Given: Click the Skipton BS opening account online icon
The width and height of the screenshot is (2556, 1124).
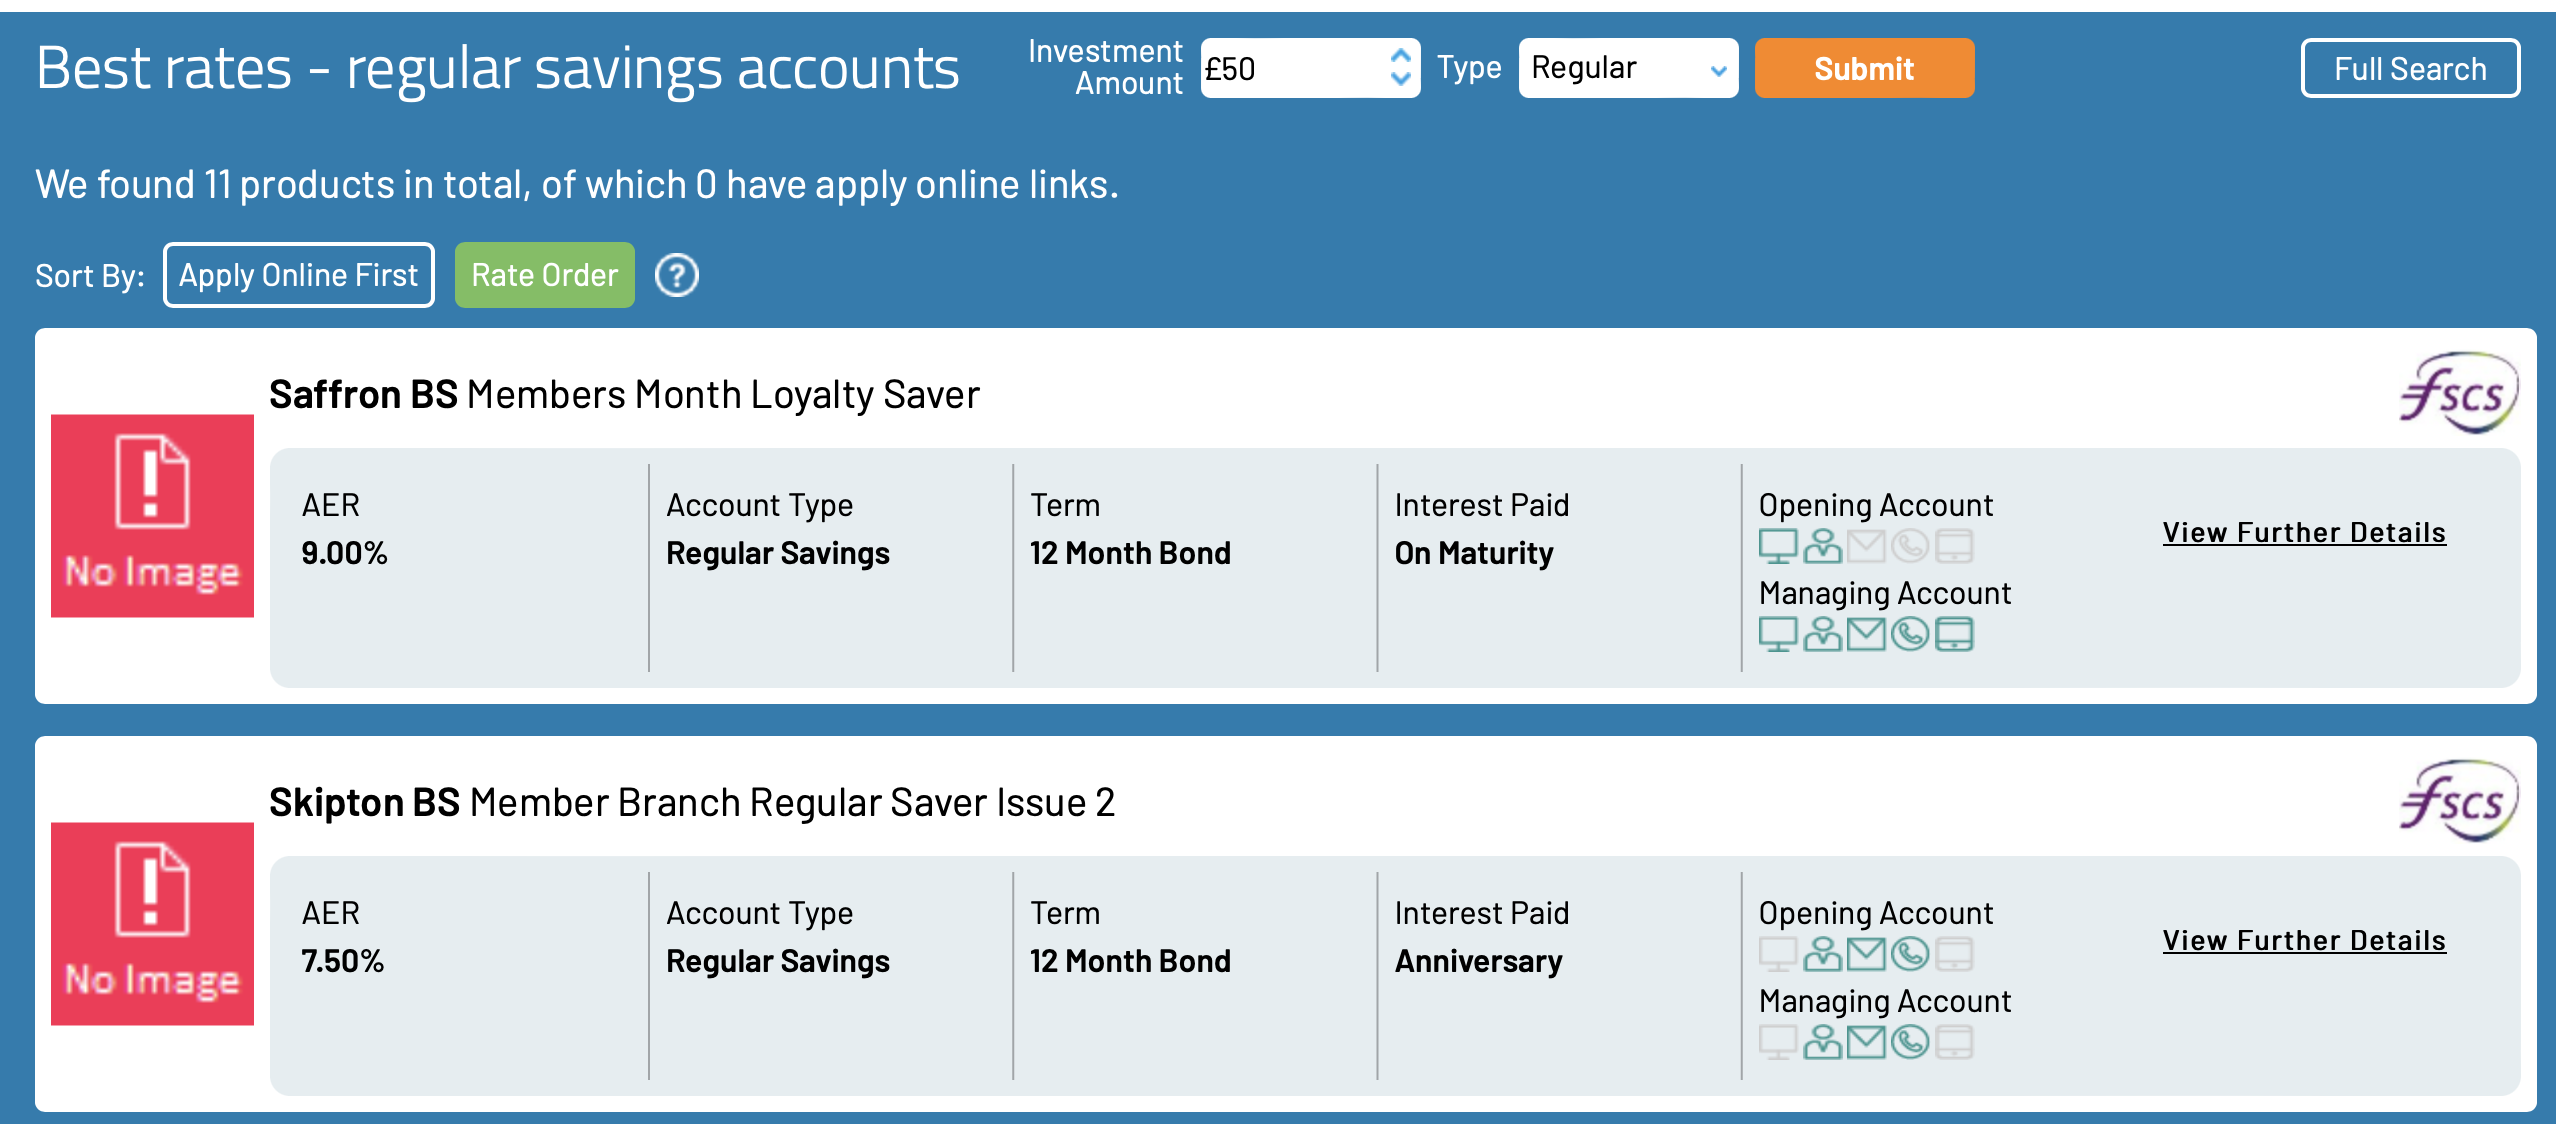Looking at the screenshot, I should click(1778, 954).
